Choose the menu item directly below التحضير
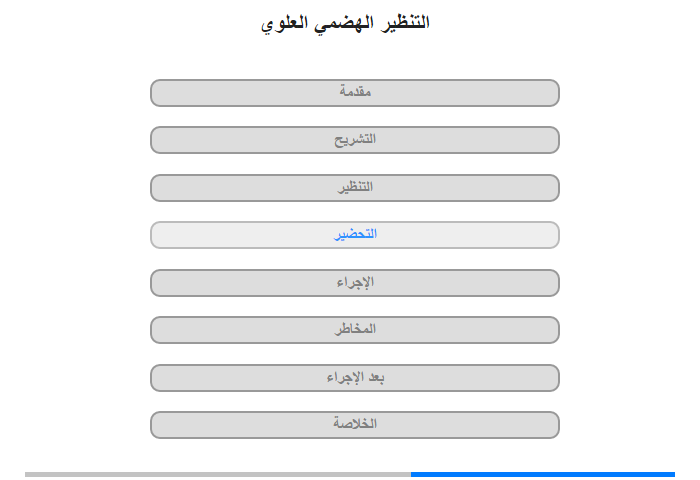 tap(355, 283)
